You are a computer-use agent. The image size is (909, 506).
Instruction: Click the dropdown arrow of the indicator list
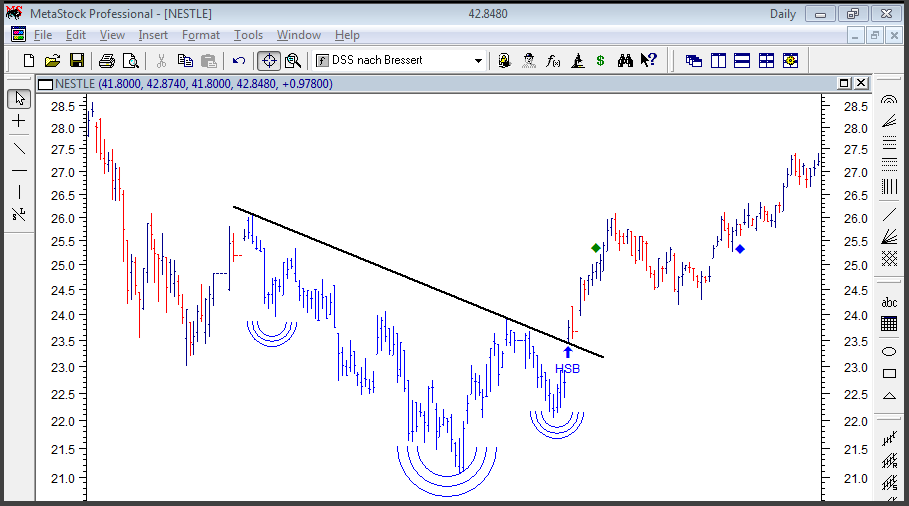coord(478,60)
